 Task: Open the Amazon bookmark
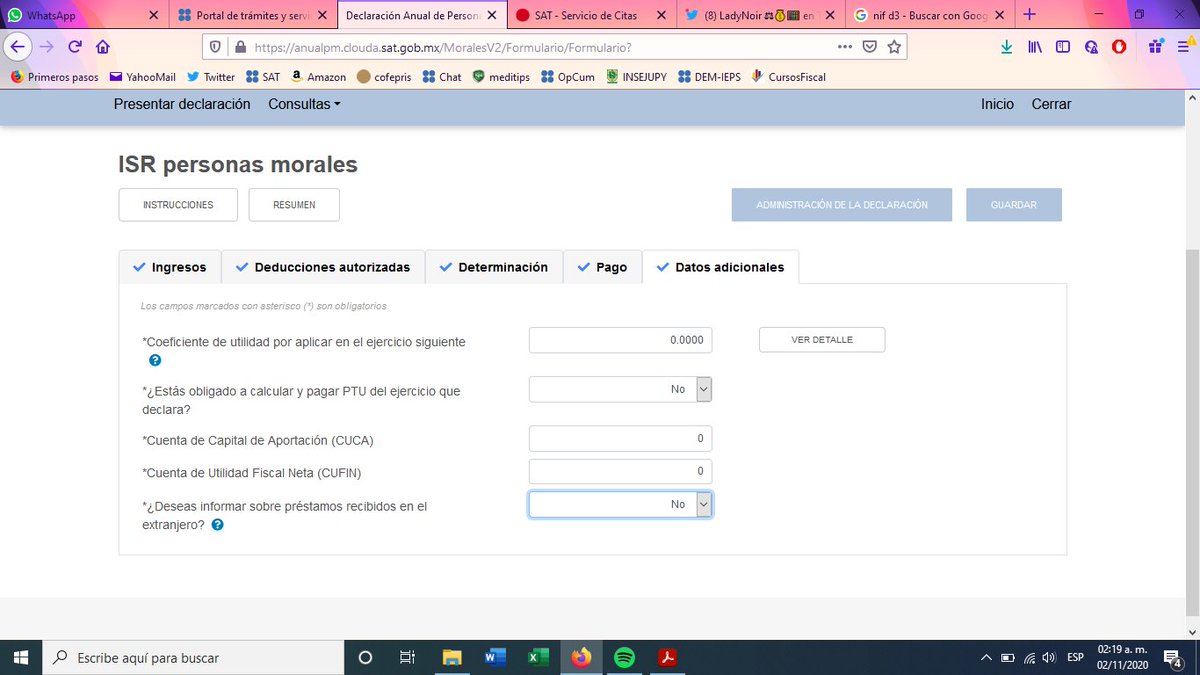(x=319, y=77)
